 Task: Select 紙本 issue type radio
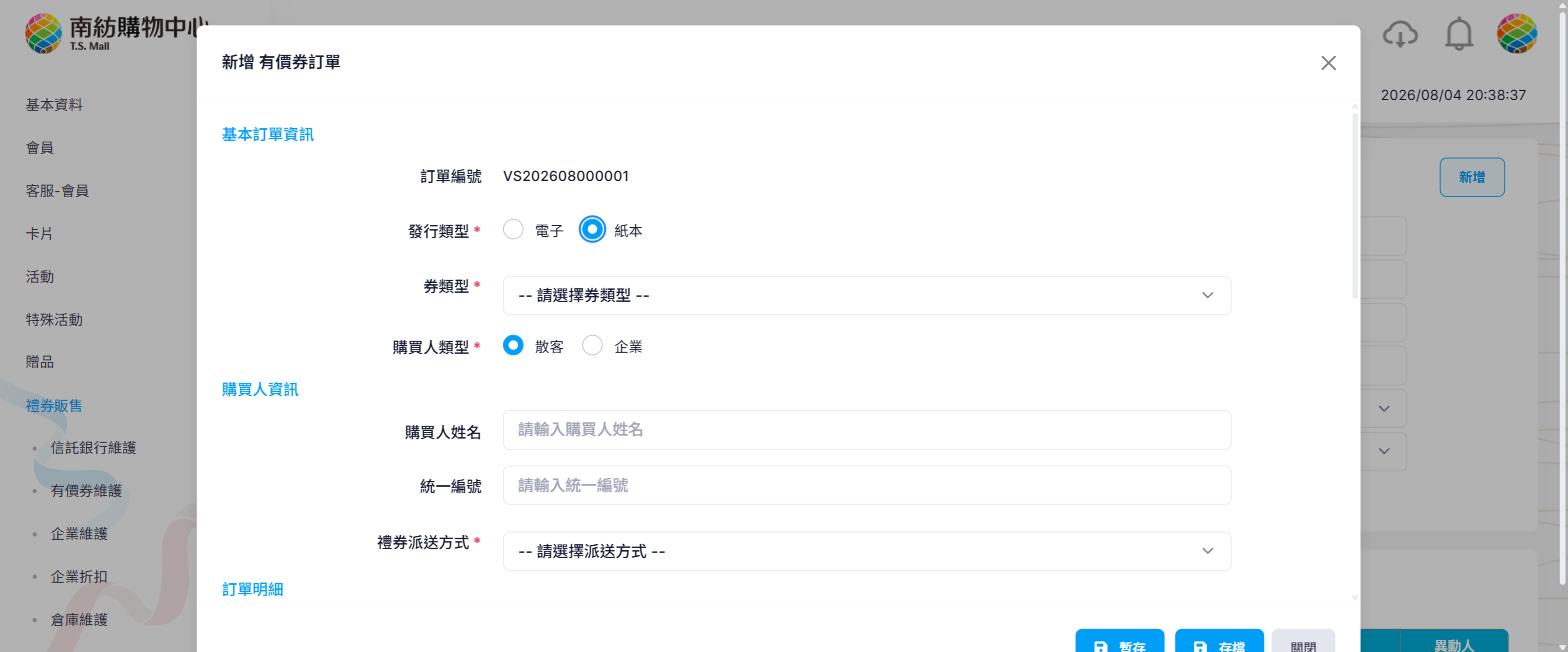(x=592, y=230)
